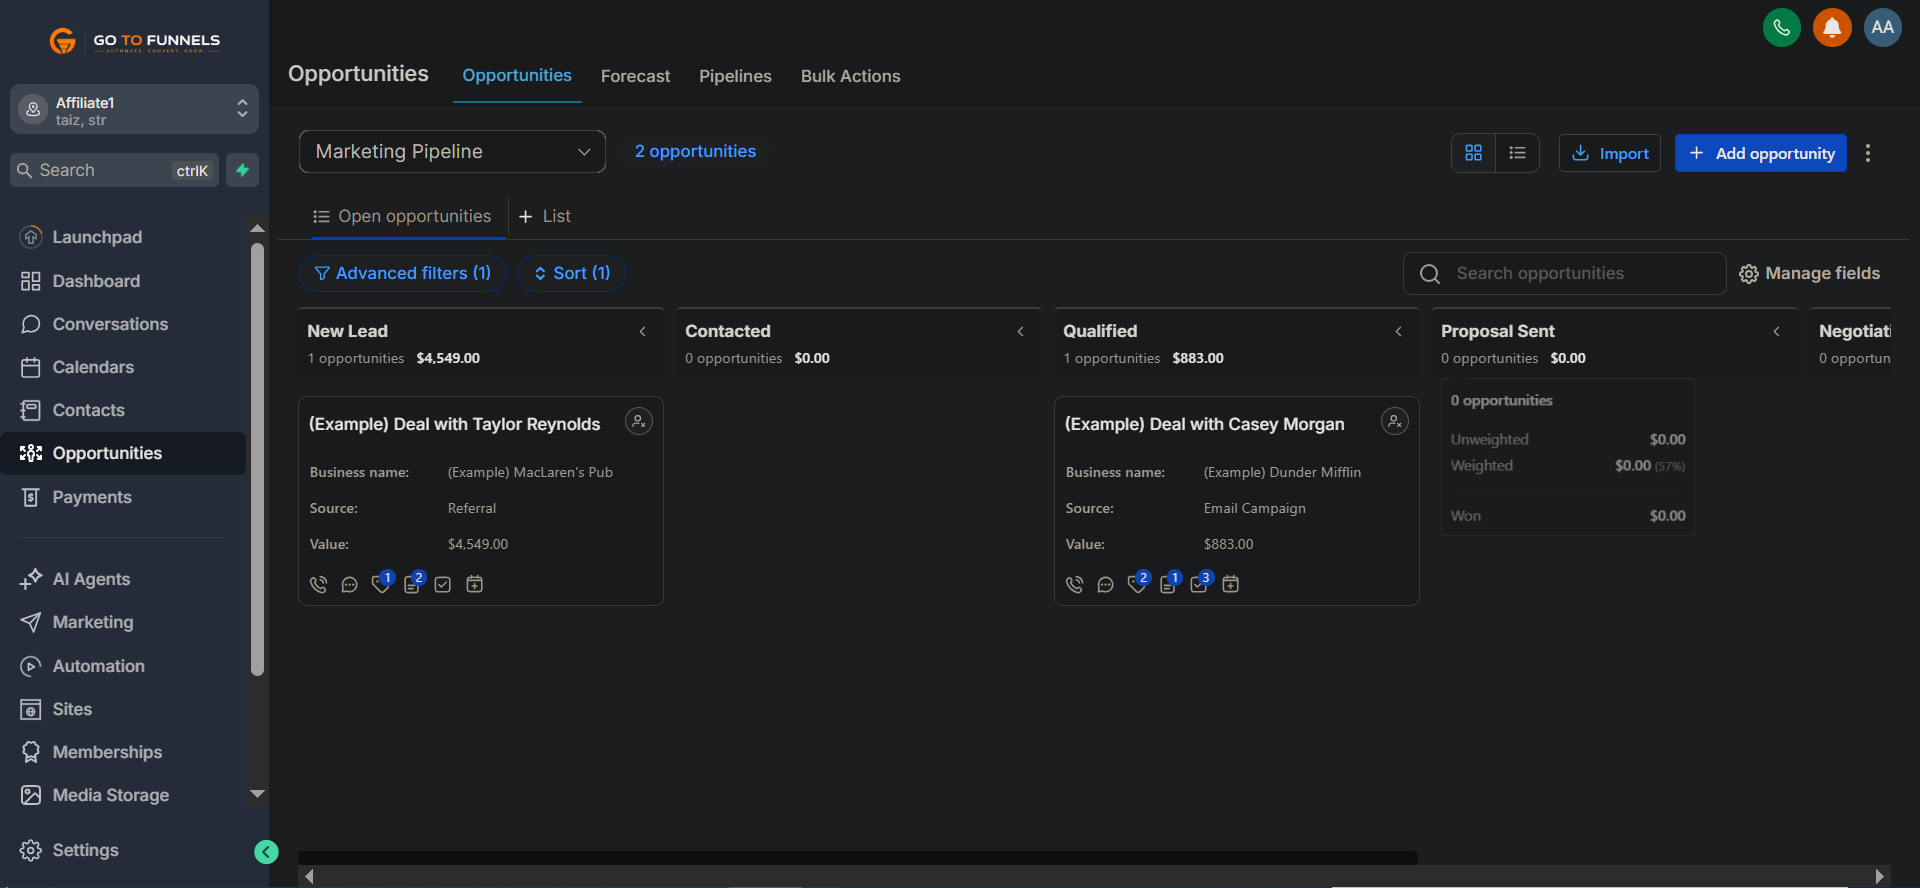Image resolution: width=1920 pixels, height=888 pixels.
Task: Open deal with Casey Morgan title
Action: point(1204,424)
